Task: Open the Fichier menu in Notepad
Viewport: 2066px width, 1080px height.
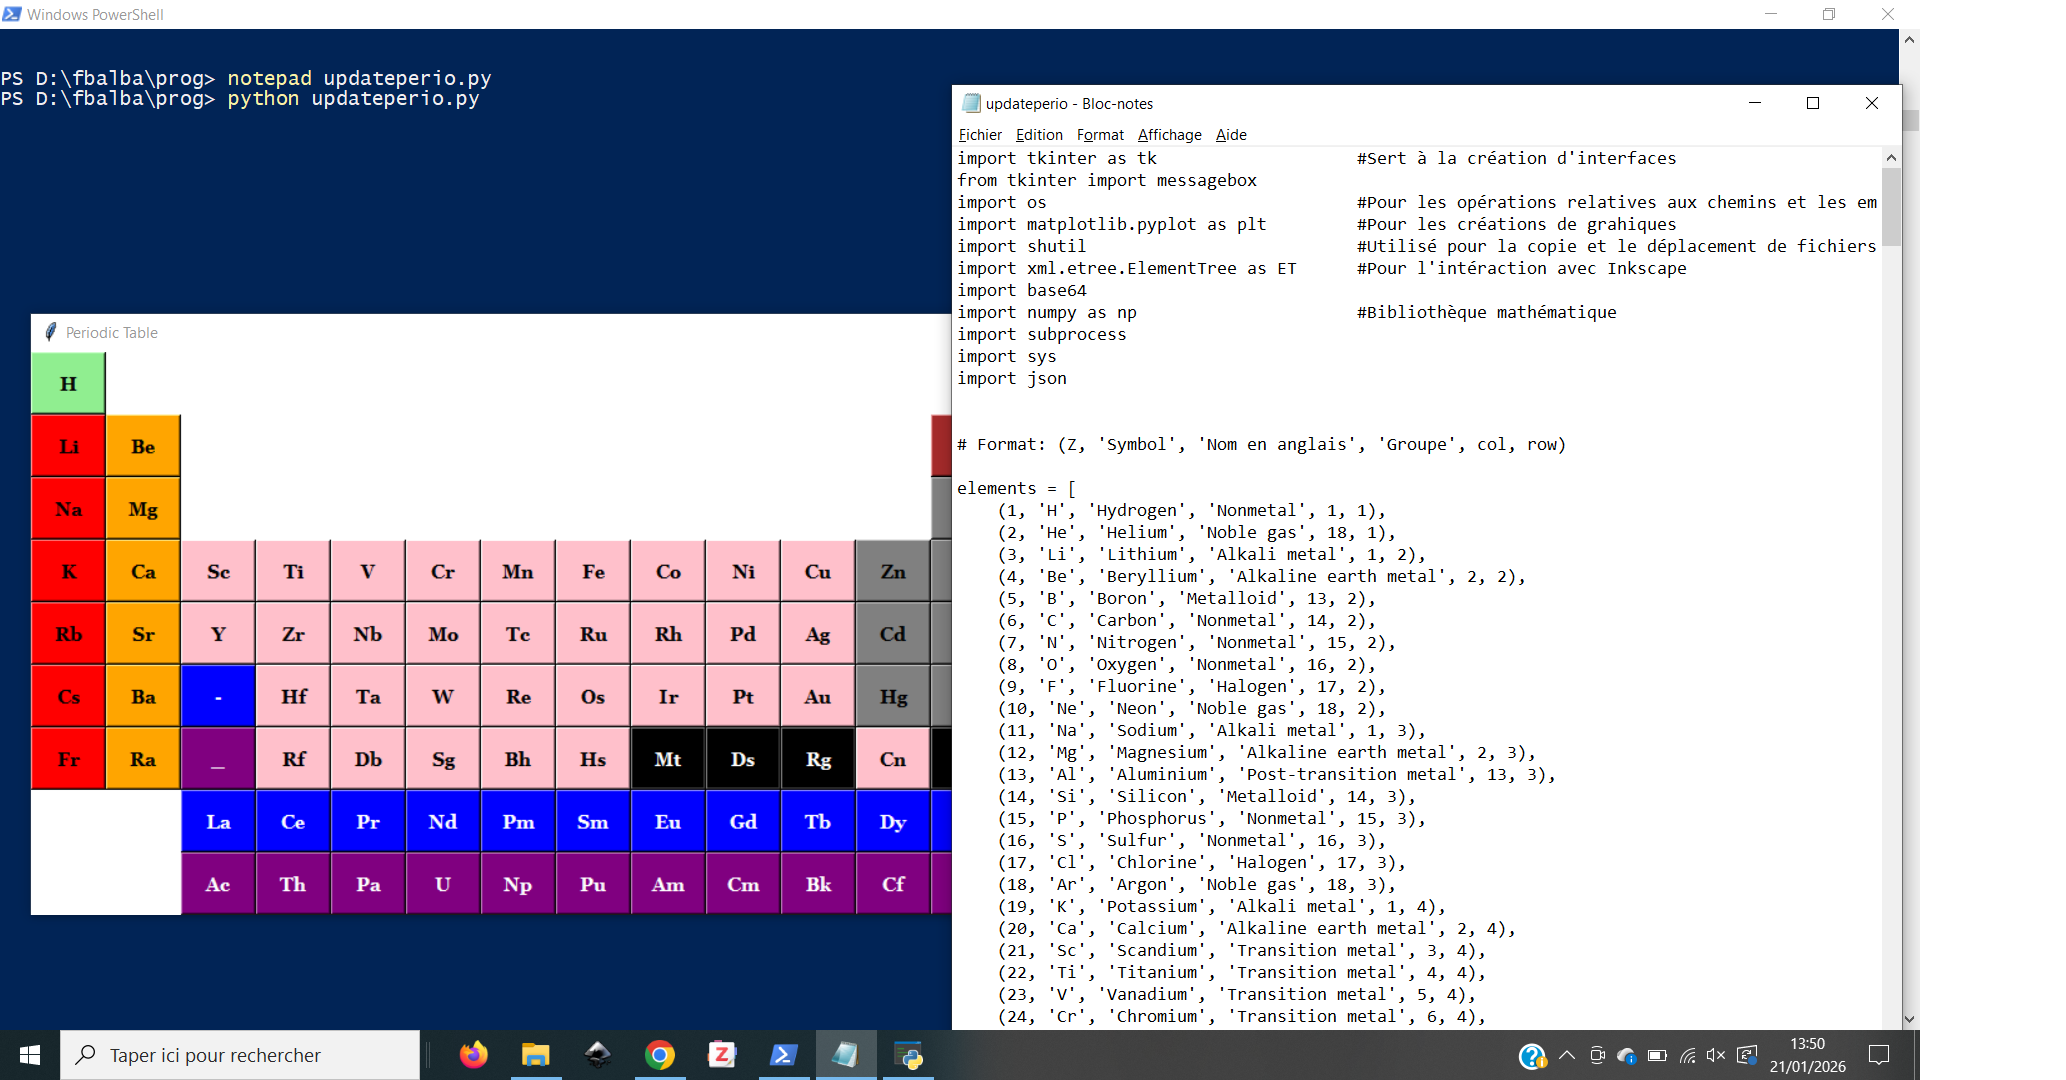Action: [x=979, y=135]
